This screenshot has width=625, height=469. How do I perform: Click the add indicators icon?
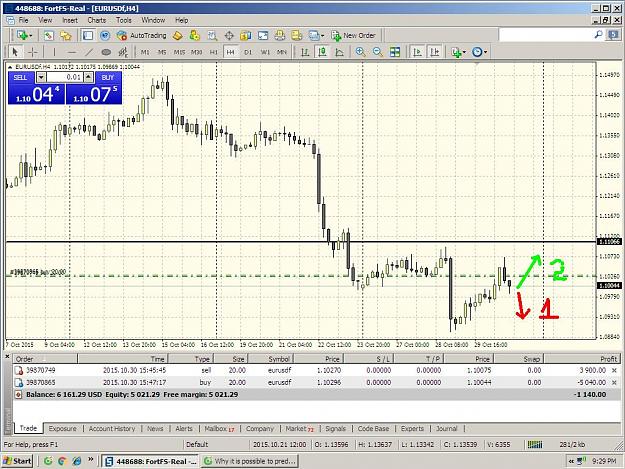(456, 52)
